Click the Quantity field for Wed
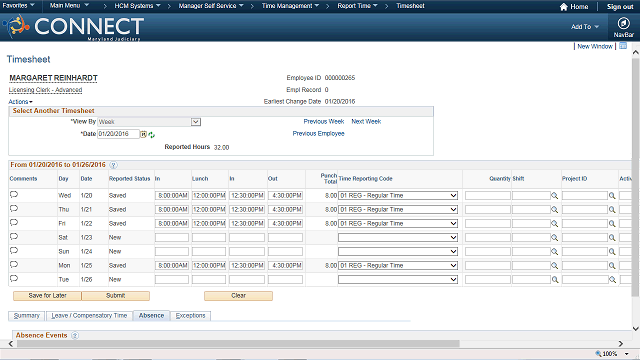 [488, 196]
